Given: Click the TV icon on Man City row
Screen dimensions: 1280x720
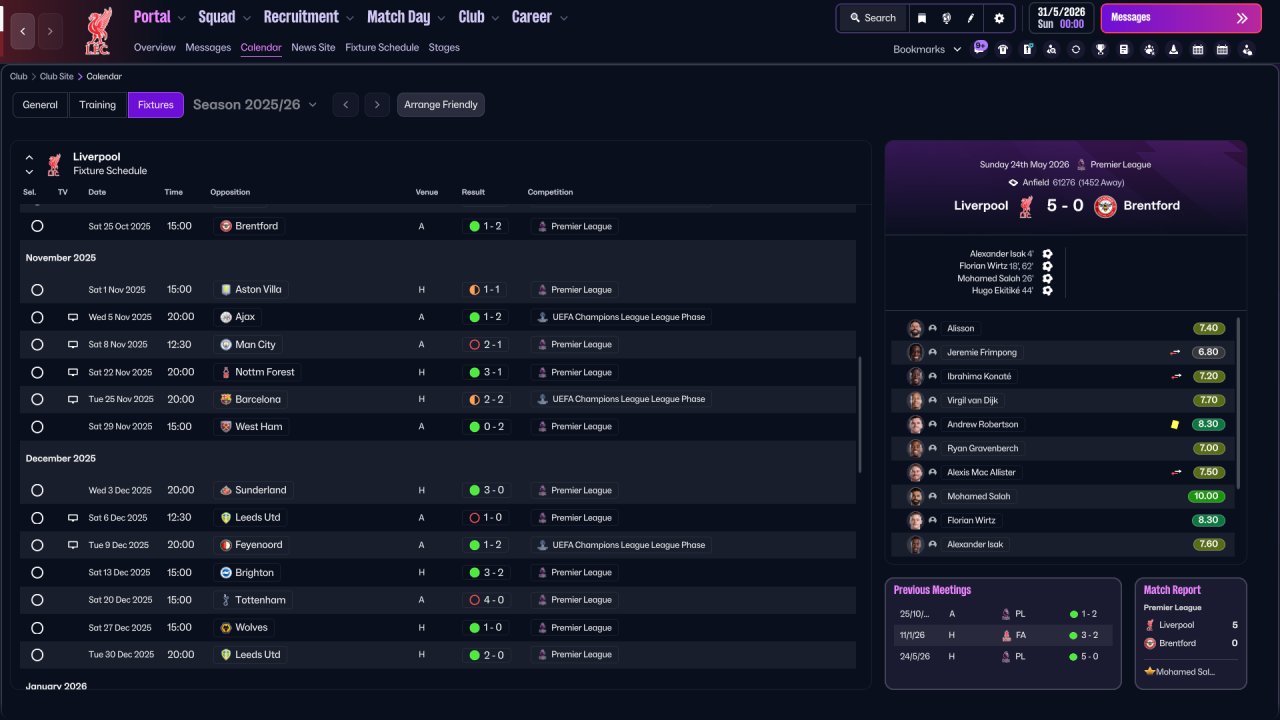Looking at the screenshot, I should point(73,345).
